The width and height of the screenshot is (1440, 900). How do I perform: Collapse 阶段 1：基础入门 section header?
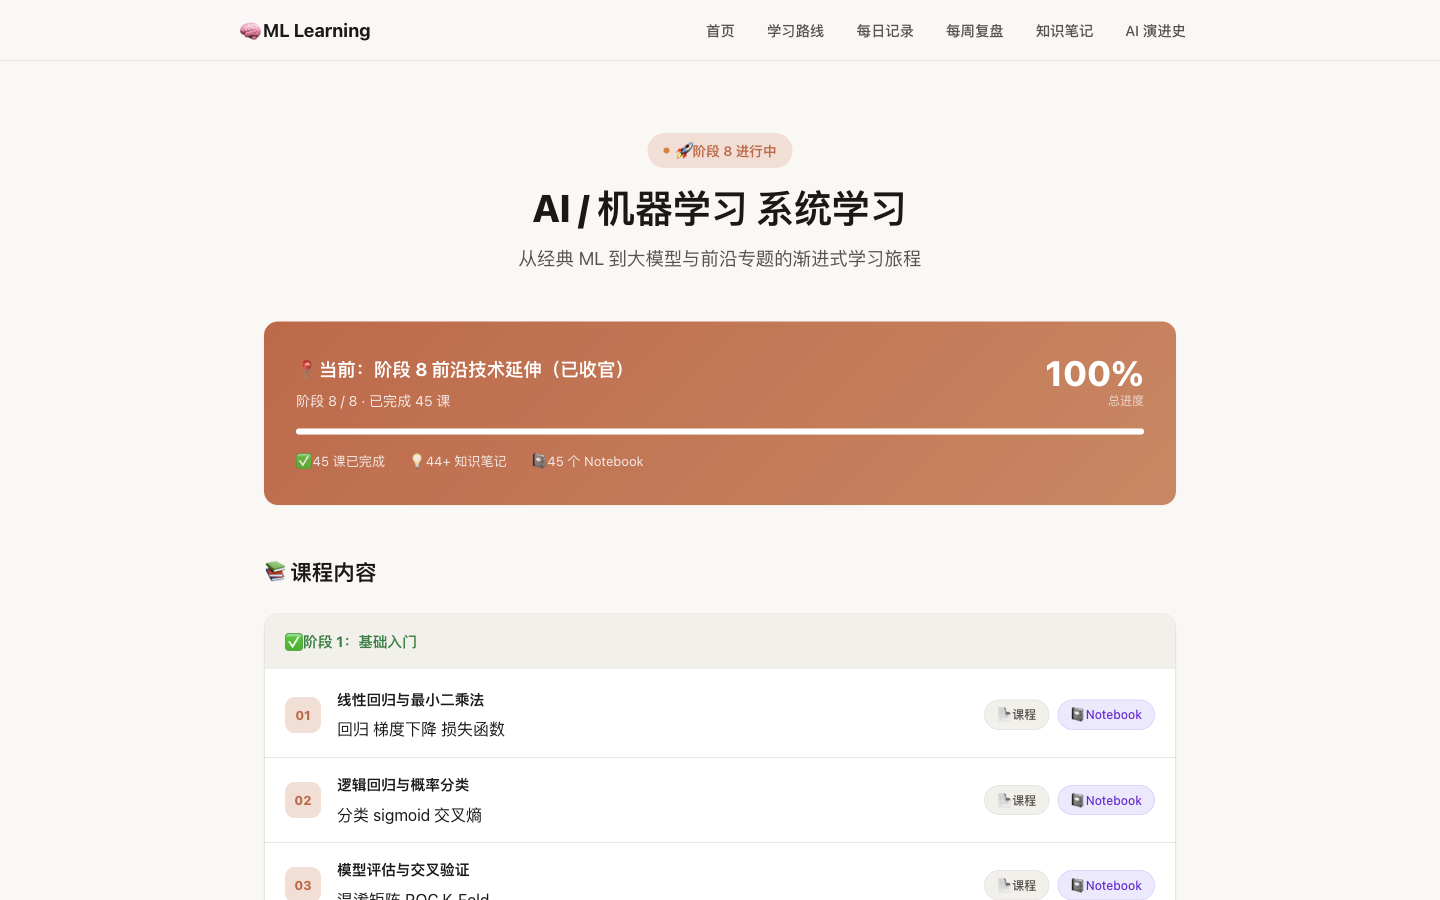tap(720, 642)
